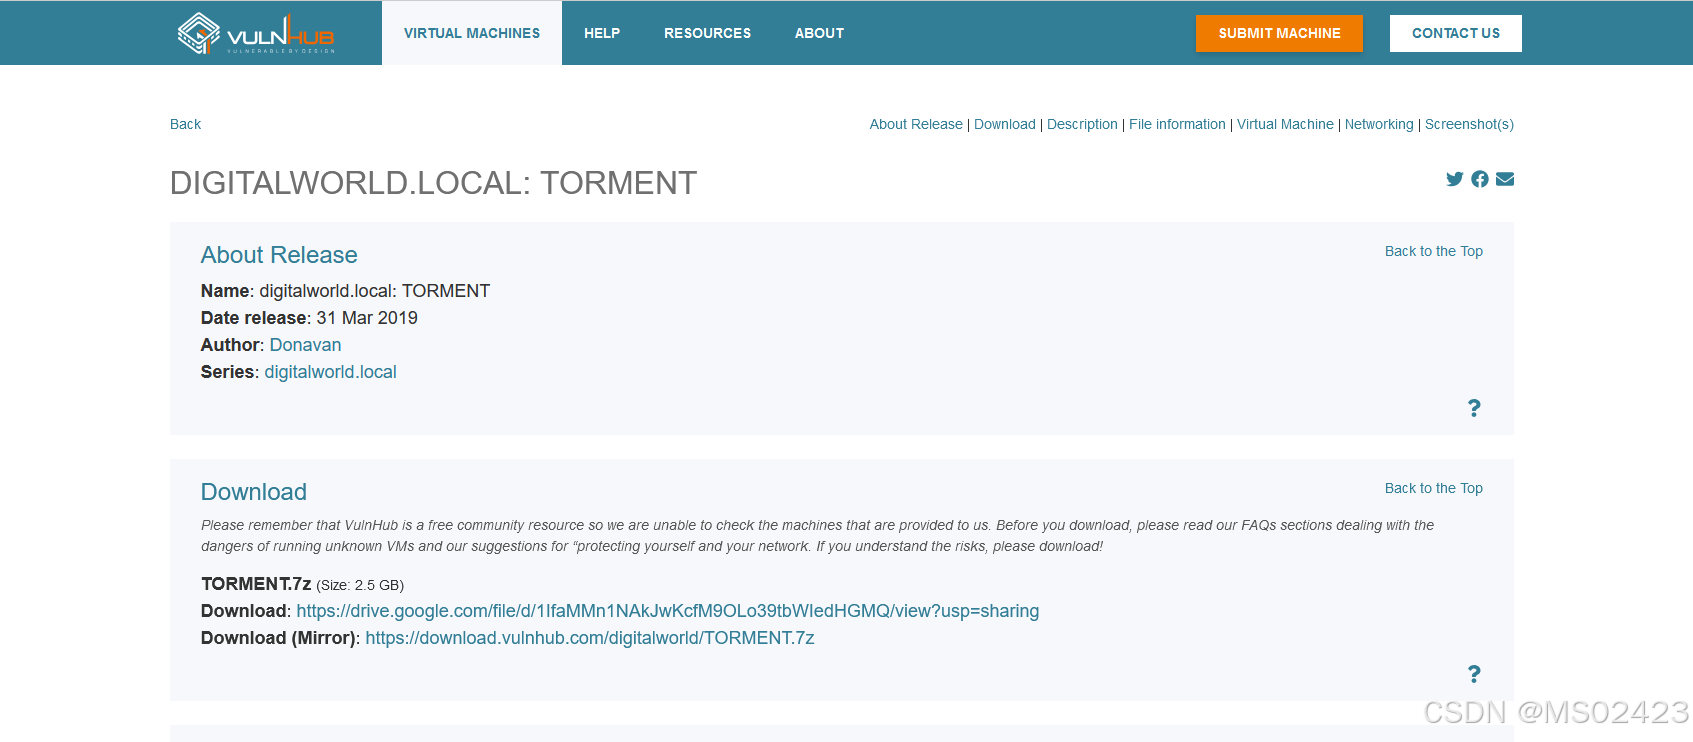
Task: Open the About menu
Action: click(x=819, y=33)
